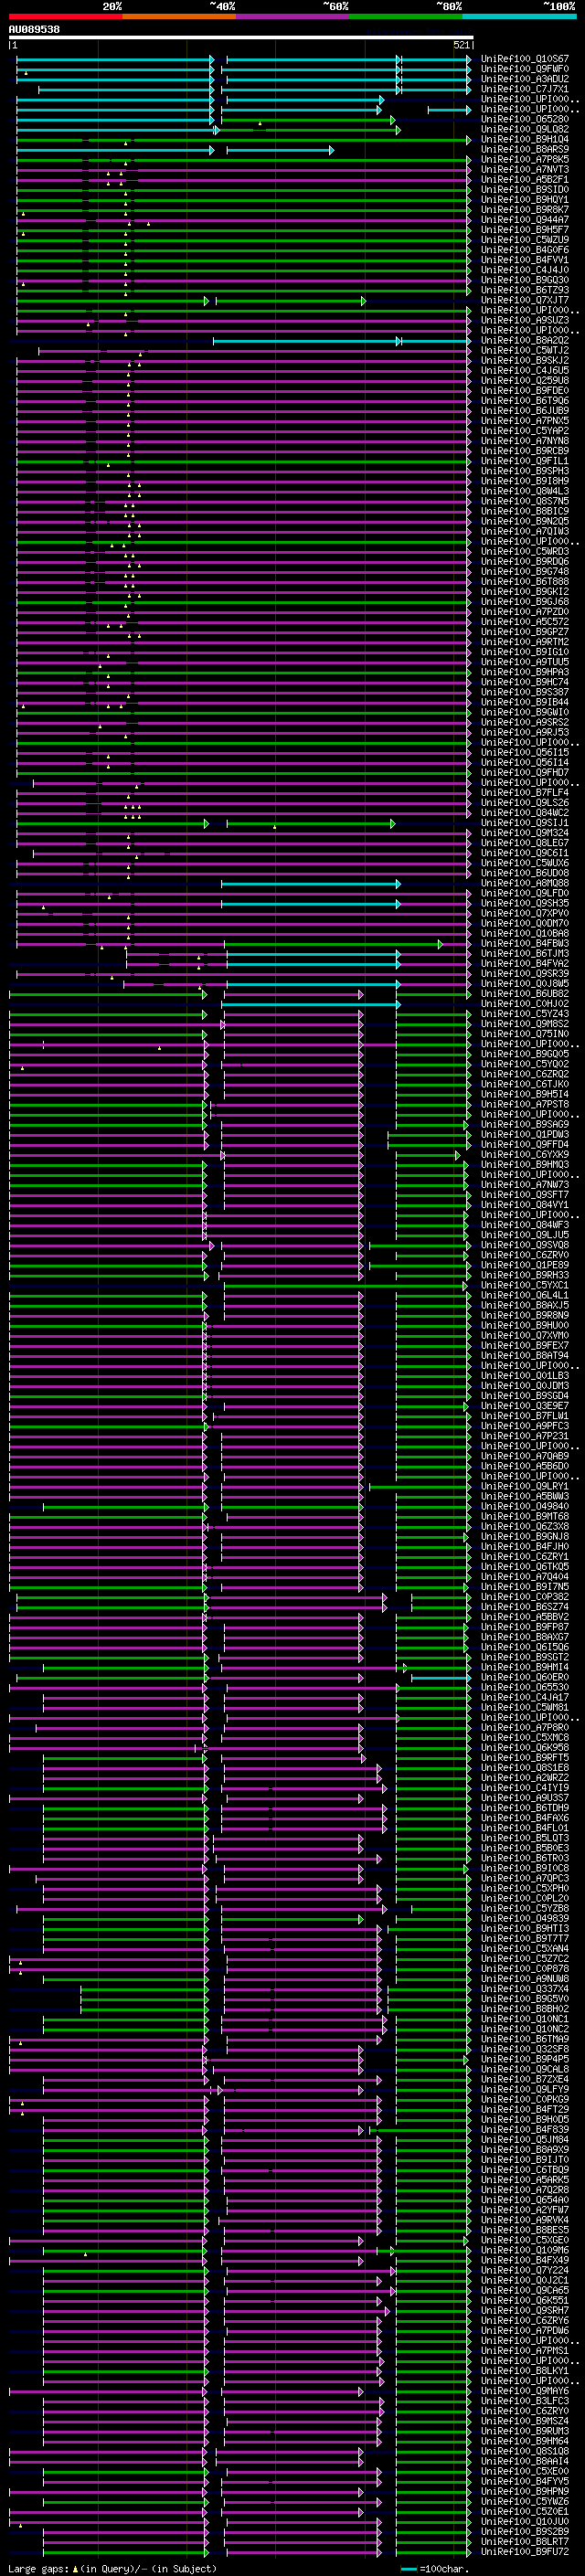Select hit UniRef100_Q1PDW3
This screenshot has width=585, height=2576.
[525, 1134]
